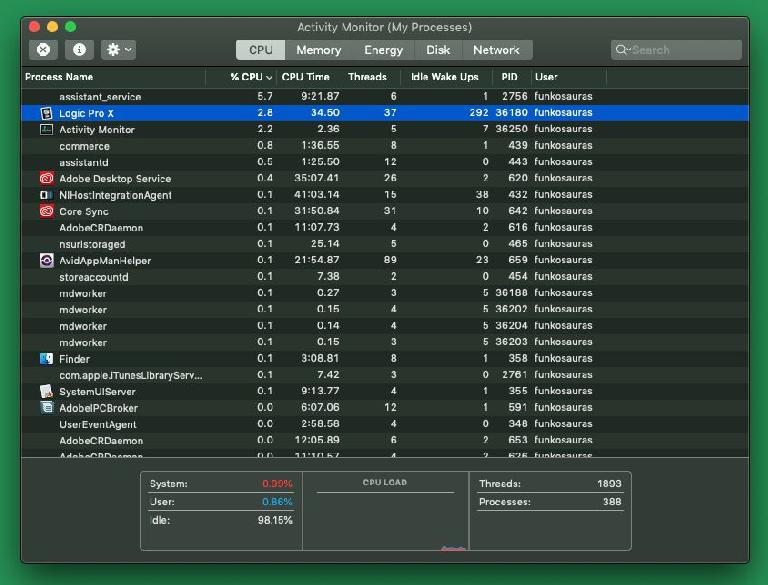Viewport: 768px width, 585px height.
Task: Click the AdobeIPCBroker icon
Action: pyautogui.click(x=47, y=408)
